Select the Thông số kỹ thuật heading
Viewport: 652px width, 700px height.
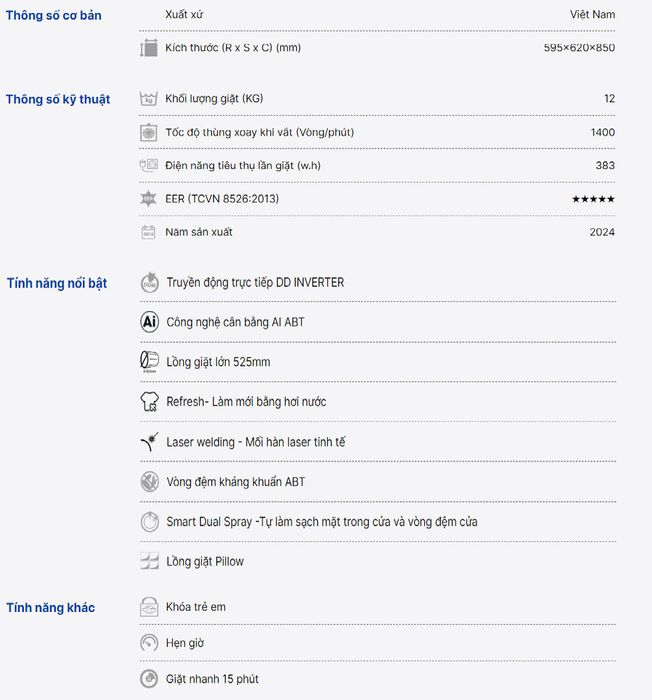[x=58, y=100]
